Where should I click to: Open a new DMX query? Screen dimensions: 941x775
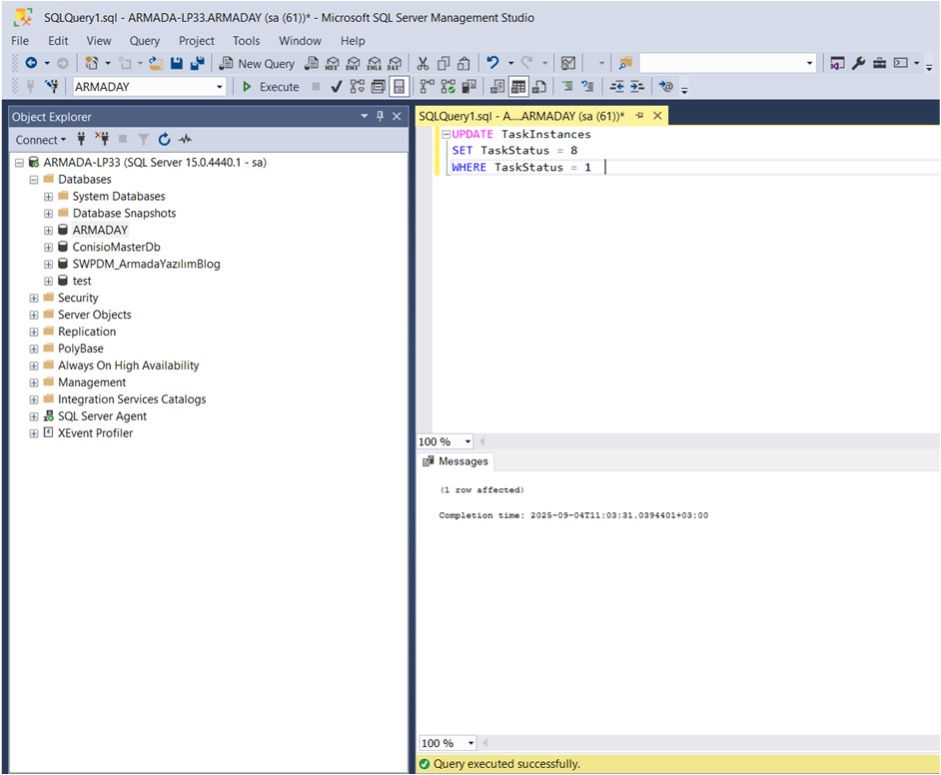coord(353,63)
